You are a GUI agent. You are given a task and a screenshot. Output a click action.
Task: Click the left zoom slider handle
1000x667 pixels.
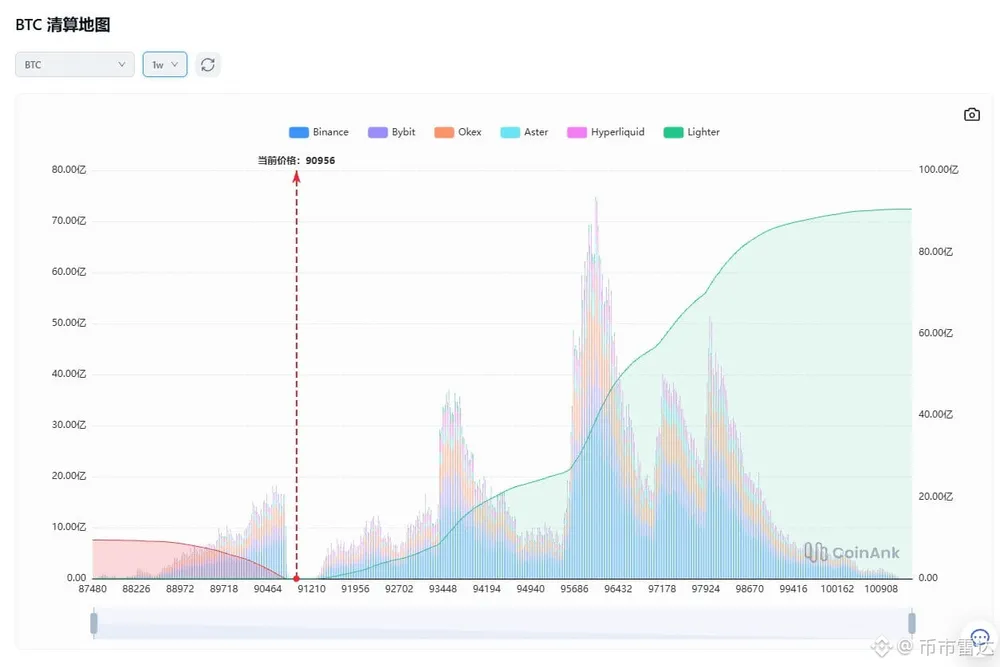tap(94, 623)
